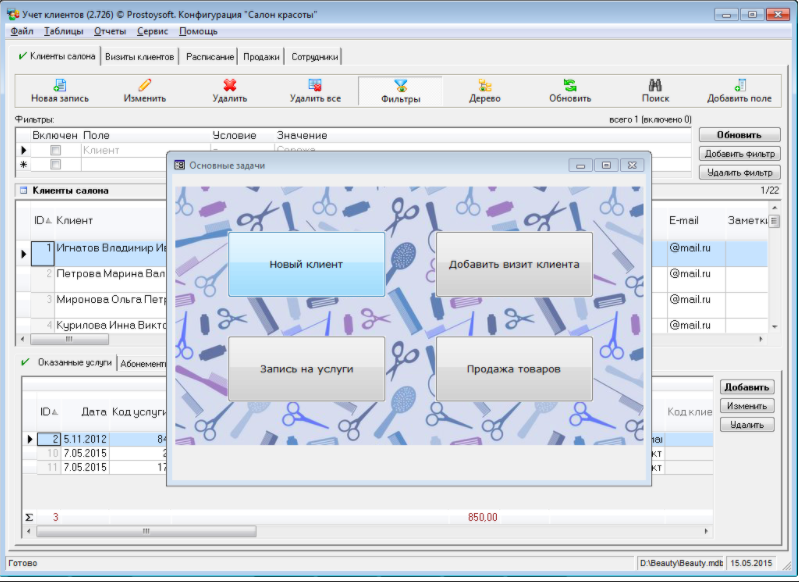Open the Дерево tree view icon
The height and width of the screenshot is (582, 799).
tap(485, 85)
